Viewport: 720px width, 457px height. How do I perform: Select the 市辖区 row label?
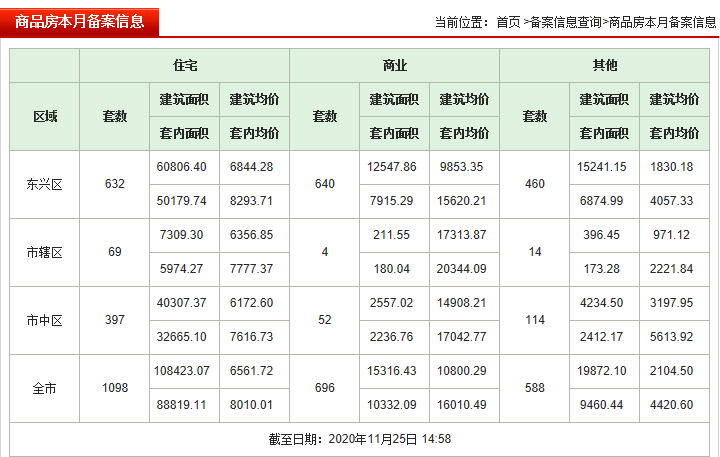coord(45,252)
